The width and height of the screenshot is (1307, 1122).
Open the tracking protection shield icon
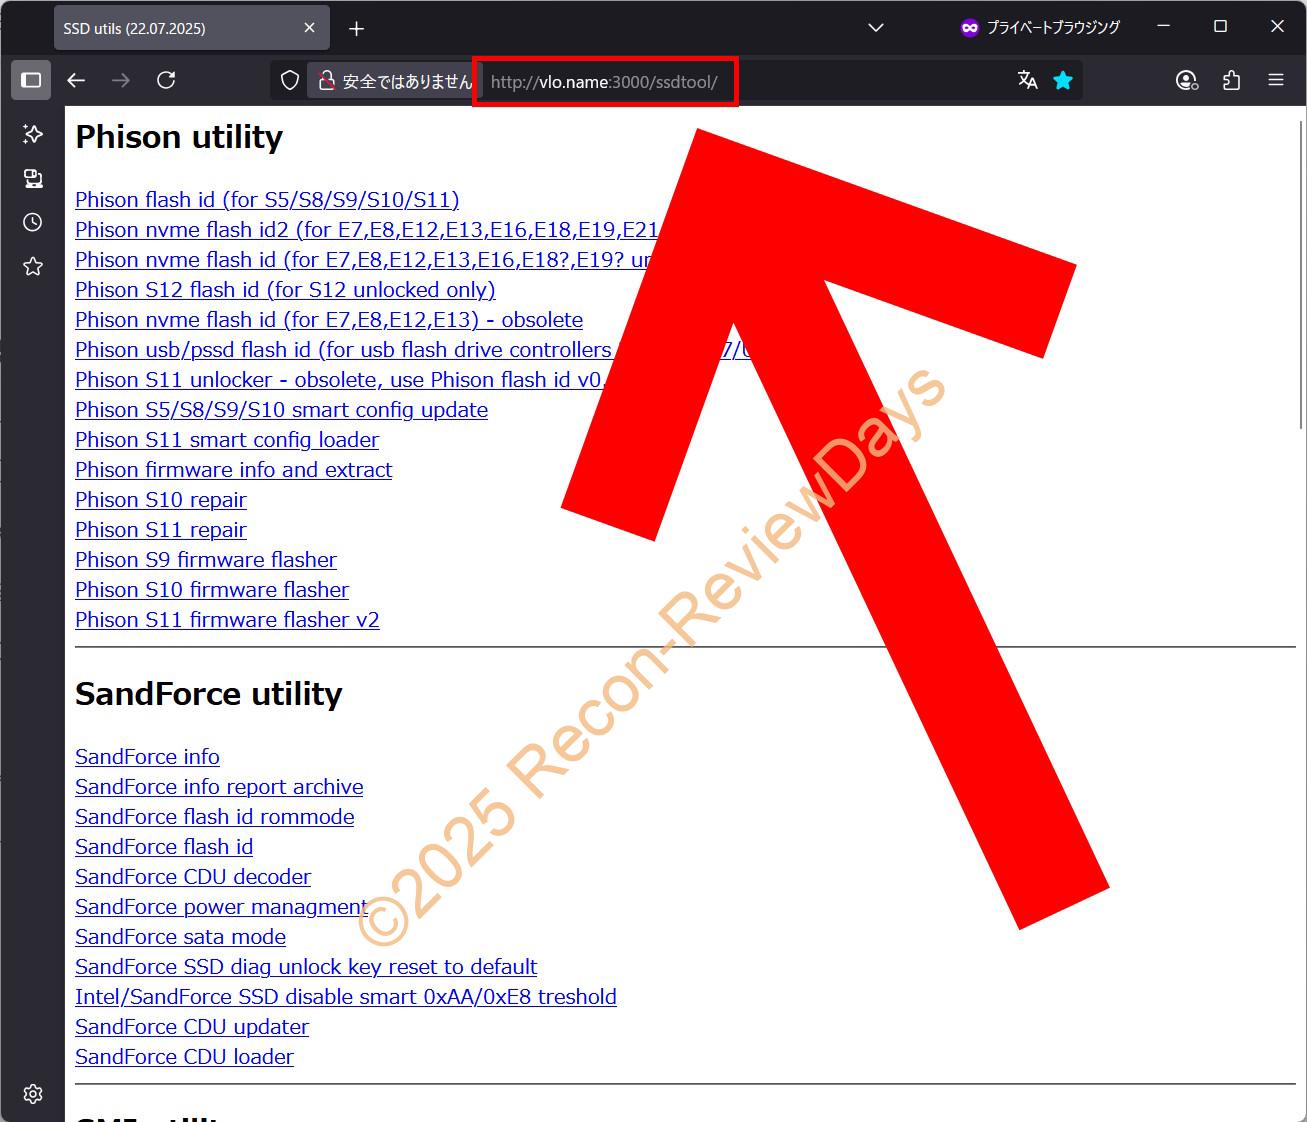pos(290,81)
